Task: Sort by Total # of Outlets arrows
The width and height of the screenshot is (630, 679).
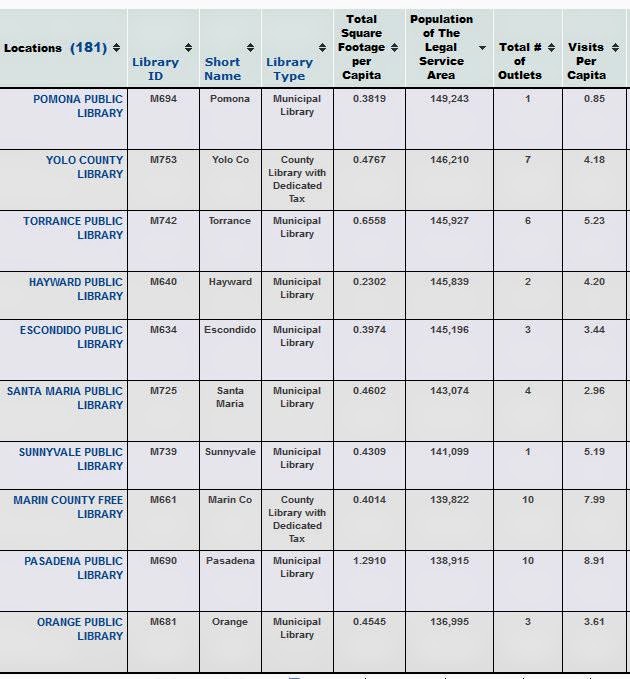Action: coord(551,48)
